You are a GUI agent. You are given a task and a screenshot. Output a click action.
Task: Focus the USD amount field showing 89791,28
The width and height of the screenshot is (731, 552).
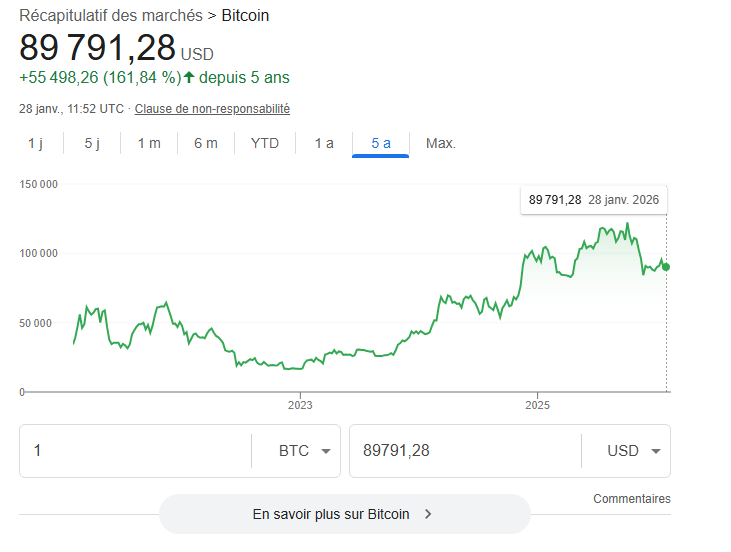(462, 451)
